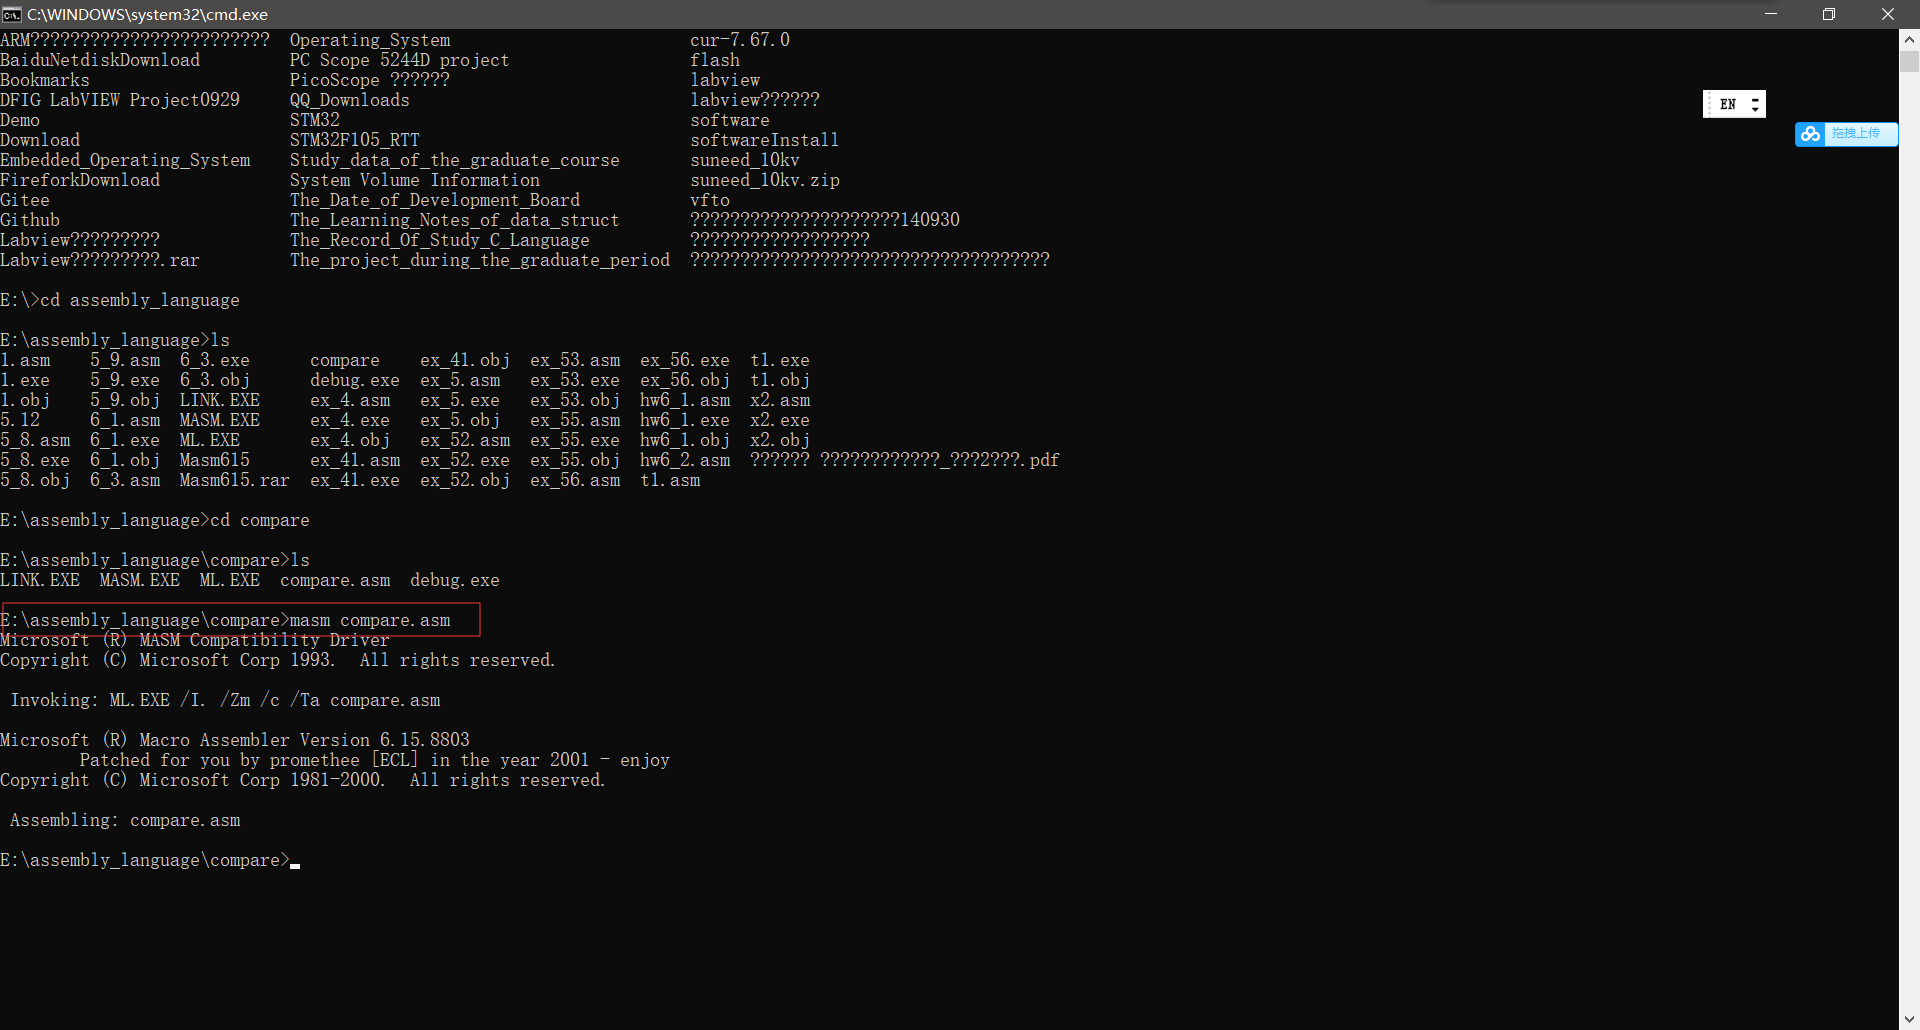This screenshot has width=1920, height=1030.
Task: Click the '6_3.asm' file name
Action: click(125, 480)
